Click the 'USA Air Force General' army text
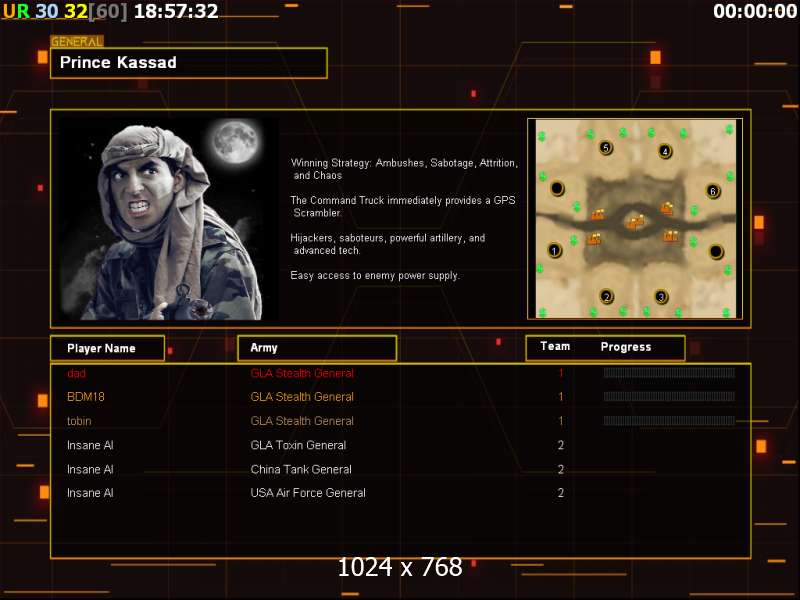This screenshot has height=600, width=800. click(x=308, y=493)
